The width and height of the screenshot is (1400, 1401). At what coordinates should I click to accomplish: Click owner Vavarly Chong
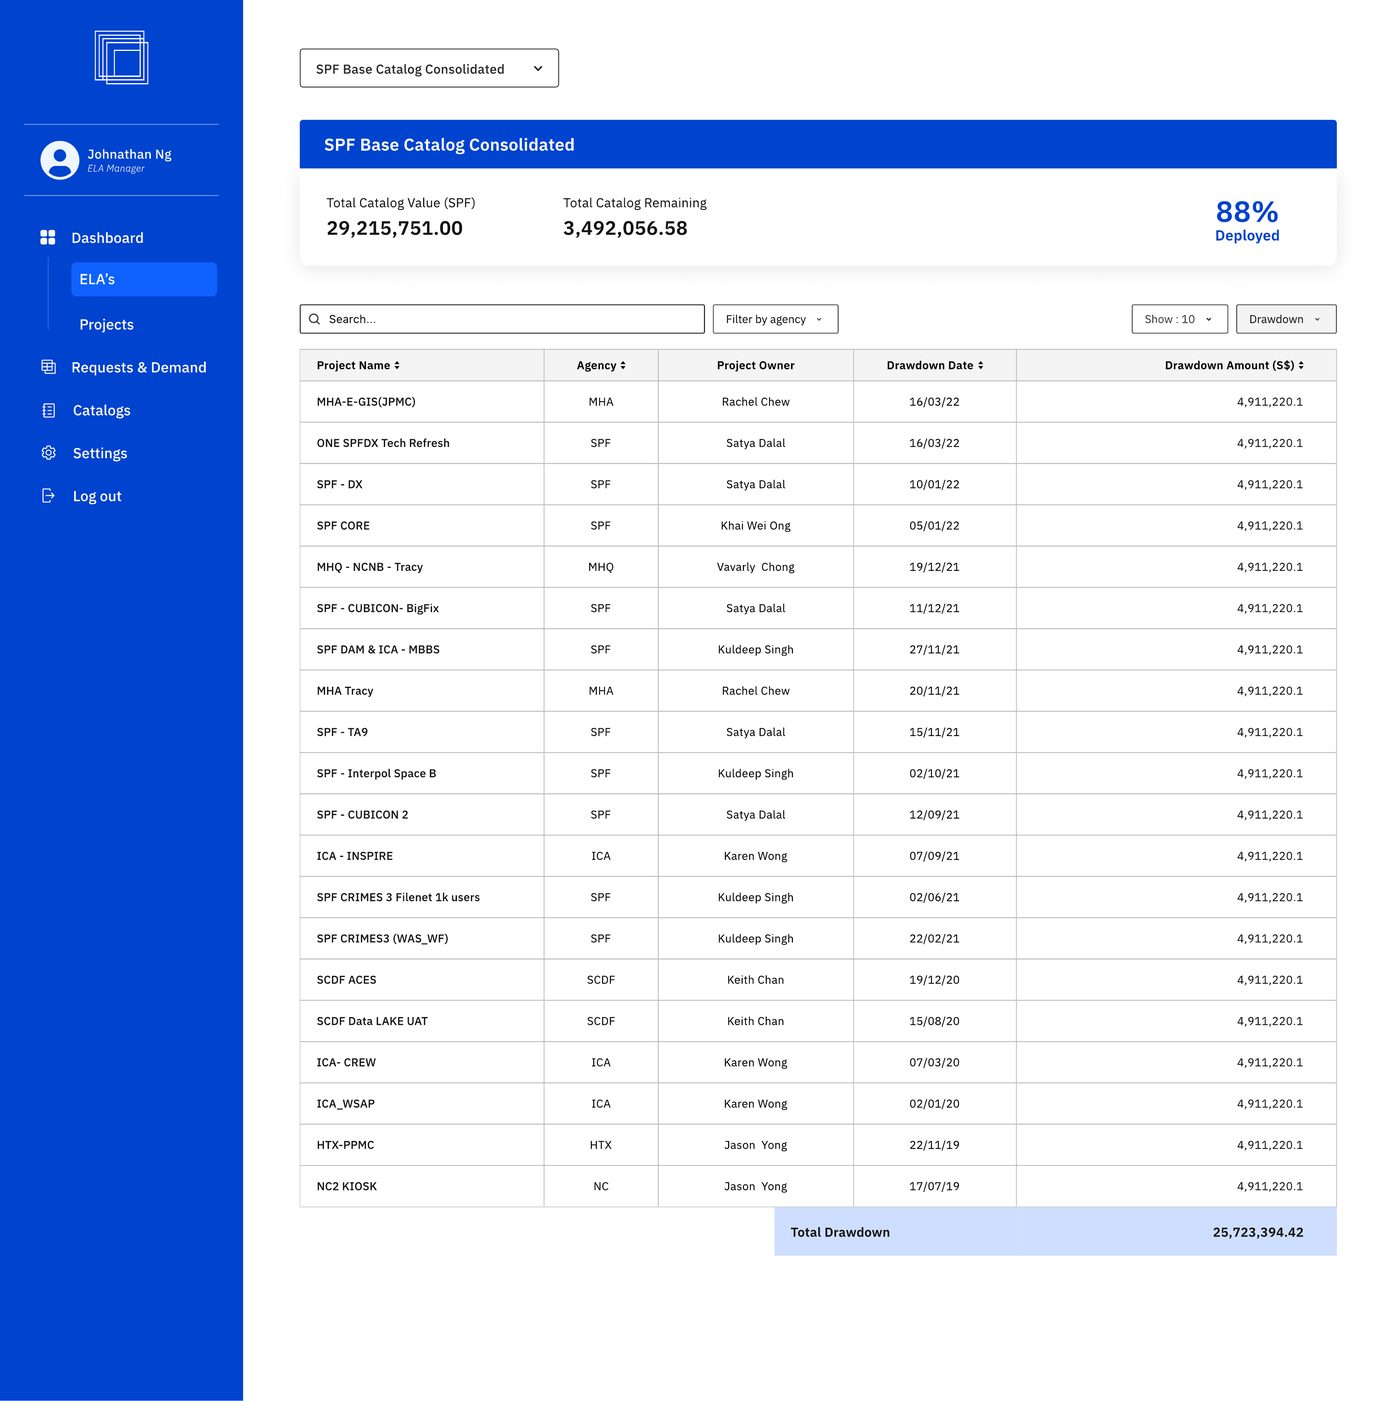point(755,567)
